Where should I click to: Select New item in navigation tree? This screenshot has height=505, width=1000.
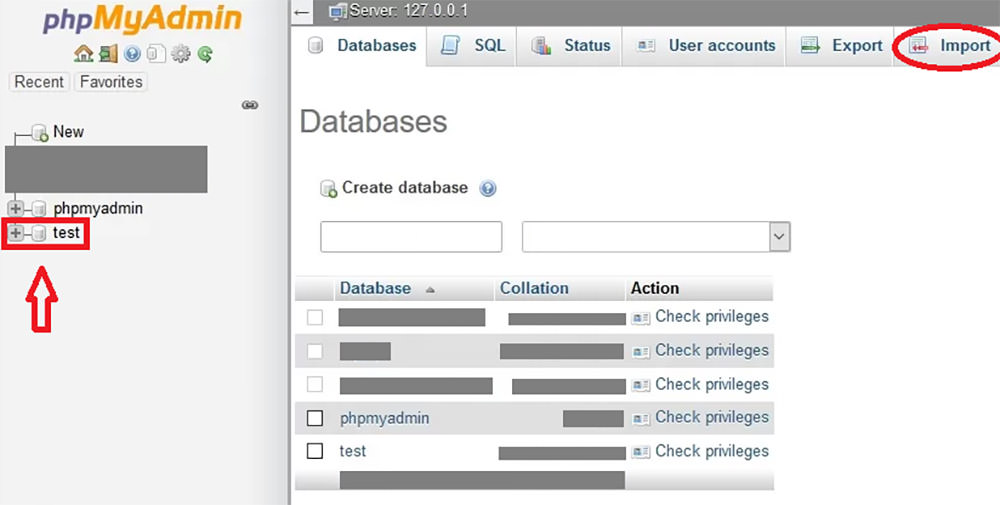click(68, 132)
